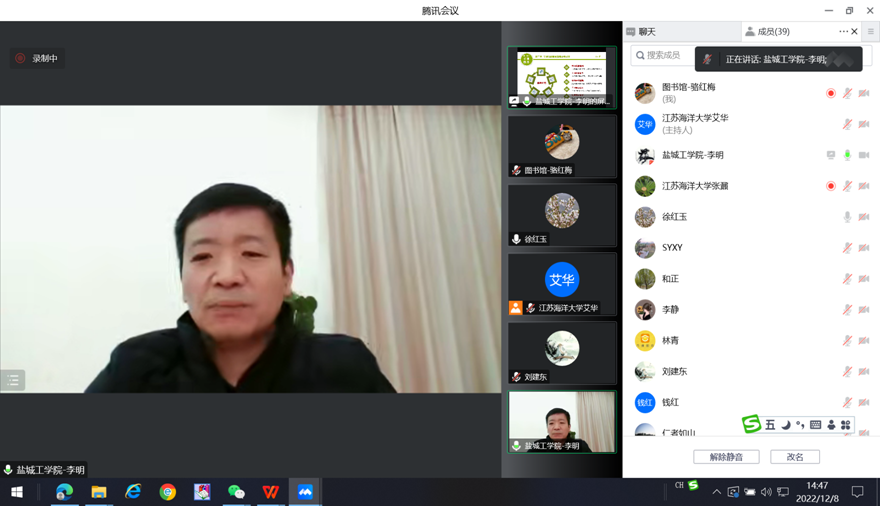The width and height of the screenshot is (880, 506).
Task: Select the 刘建东 video thumbnail
Action: tap(562, 352)
